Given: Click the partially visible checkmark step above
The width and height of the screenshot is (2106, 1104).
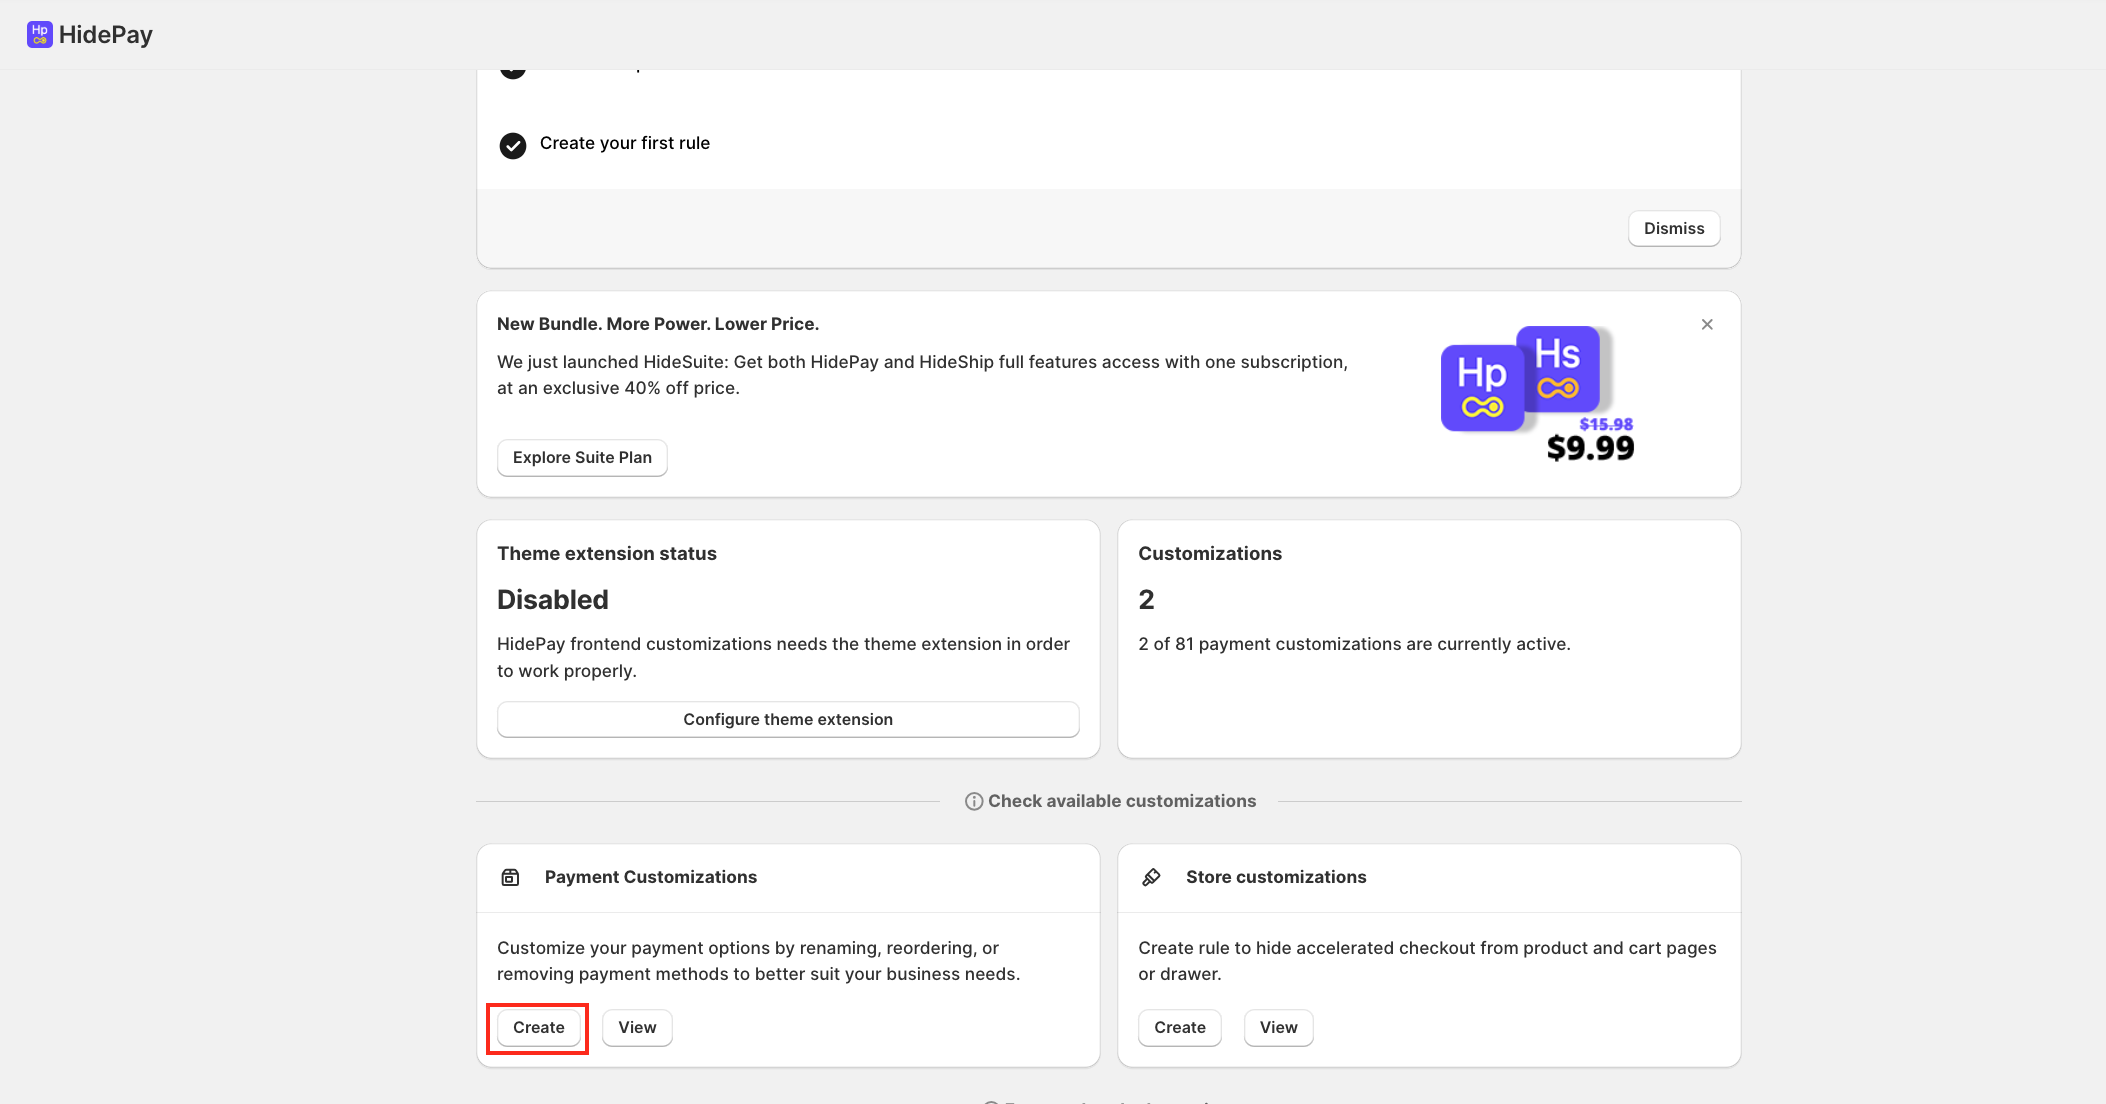Looking at the screenshot, I should tap(513, 72).
